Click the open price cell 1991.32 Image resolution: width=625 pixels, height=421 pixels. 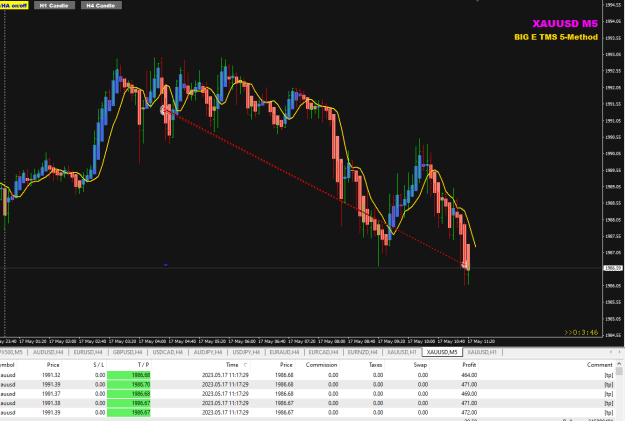point(51,375)
